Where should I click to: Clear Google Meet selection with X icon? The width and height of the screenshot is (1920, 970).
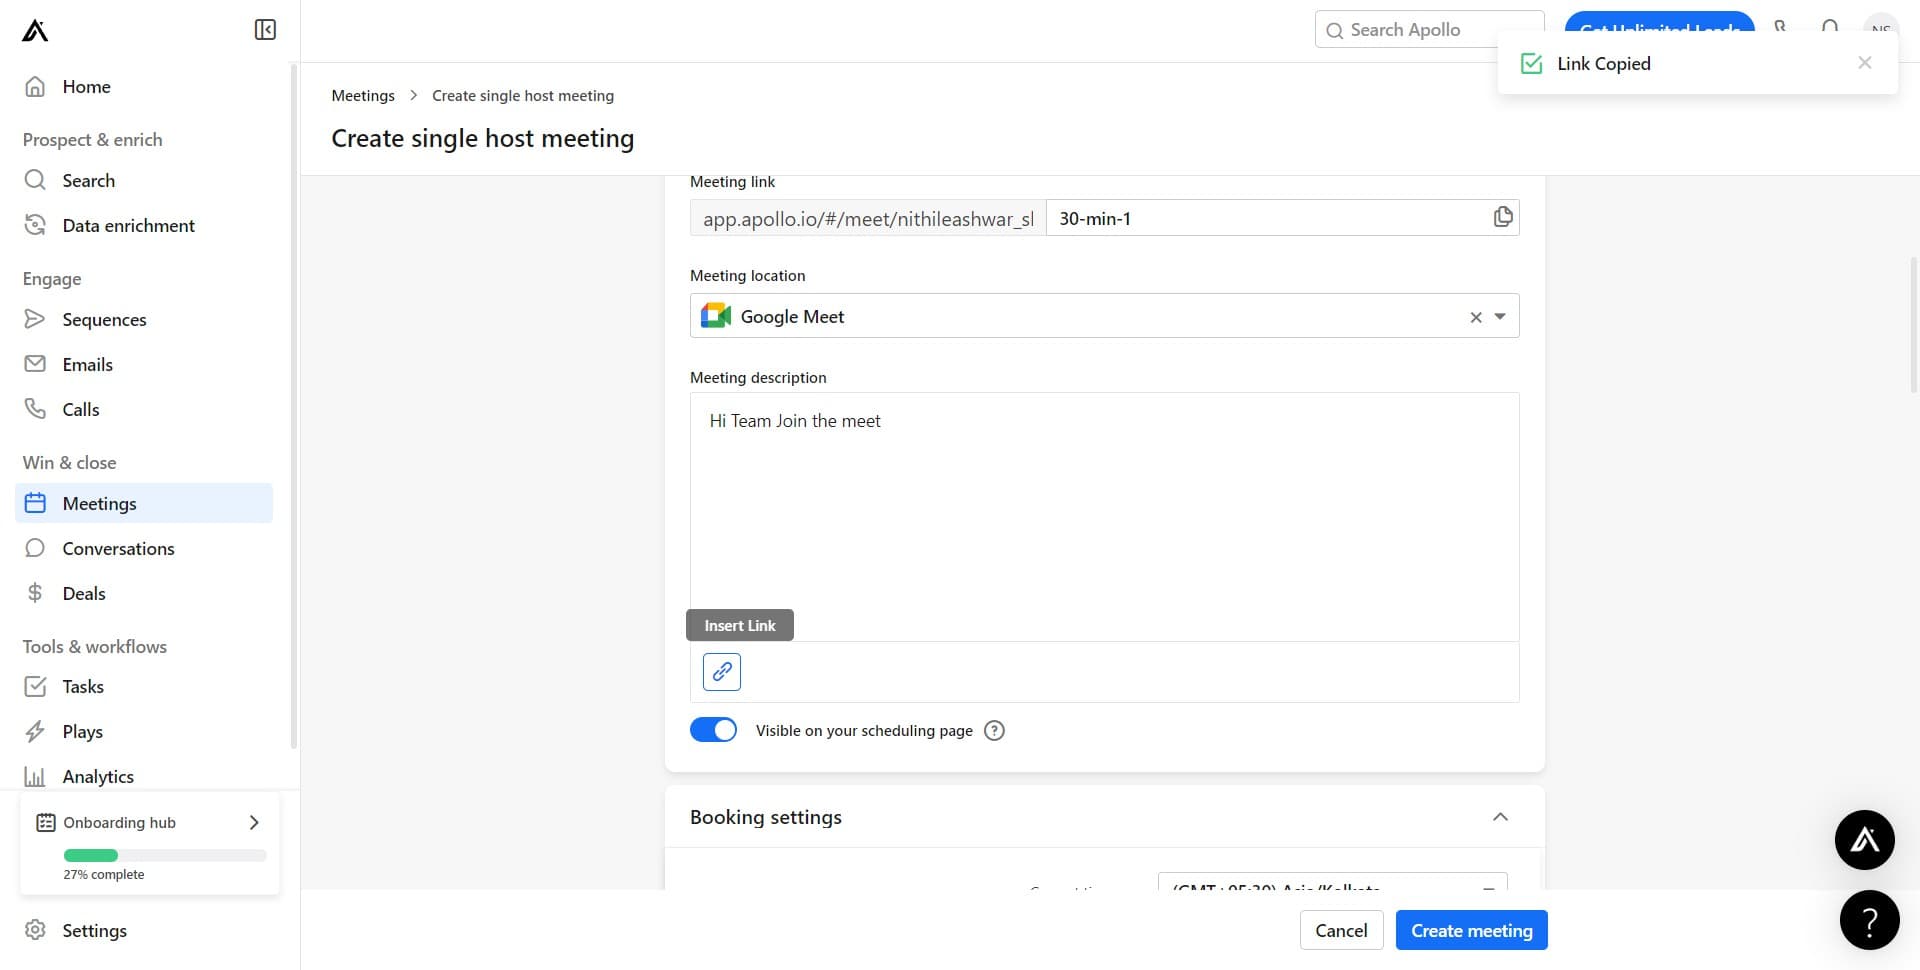[x=1475, y=317]
